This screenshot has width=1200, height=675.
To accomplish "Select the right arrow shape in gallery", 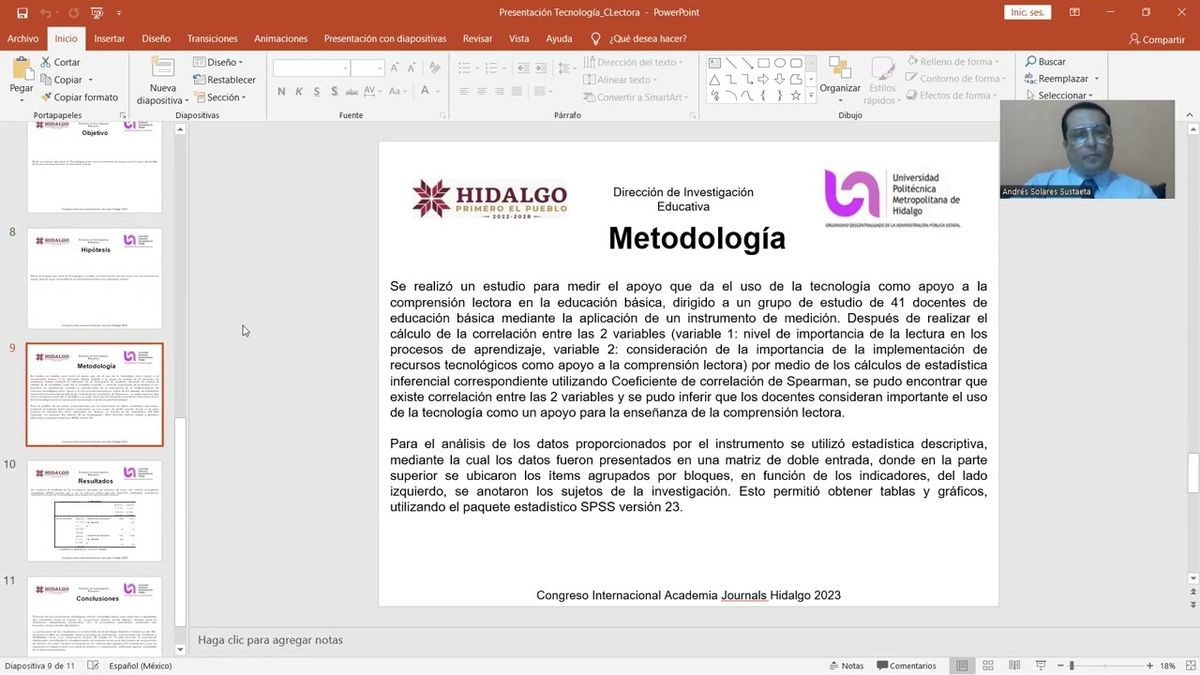I will point(763,79).
